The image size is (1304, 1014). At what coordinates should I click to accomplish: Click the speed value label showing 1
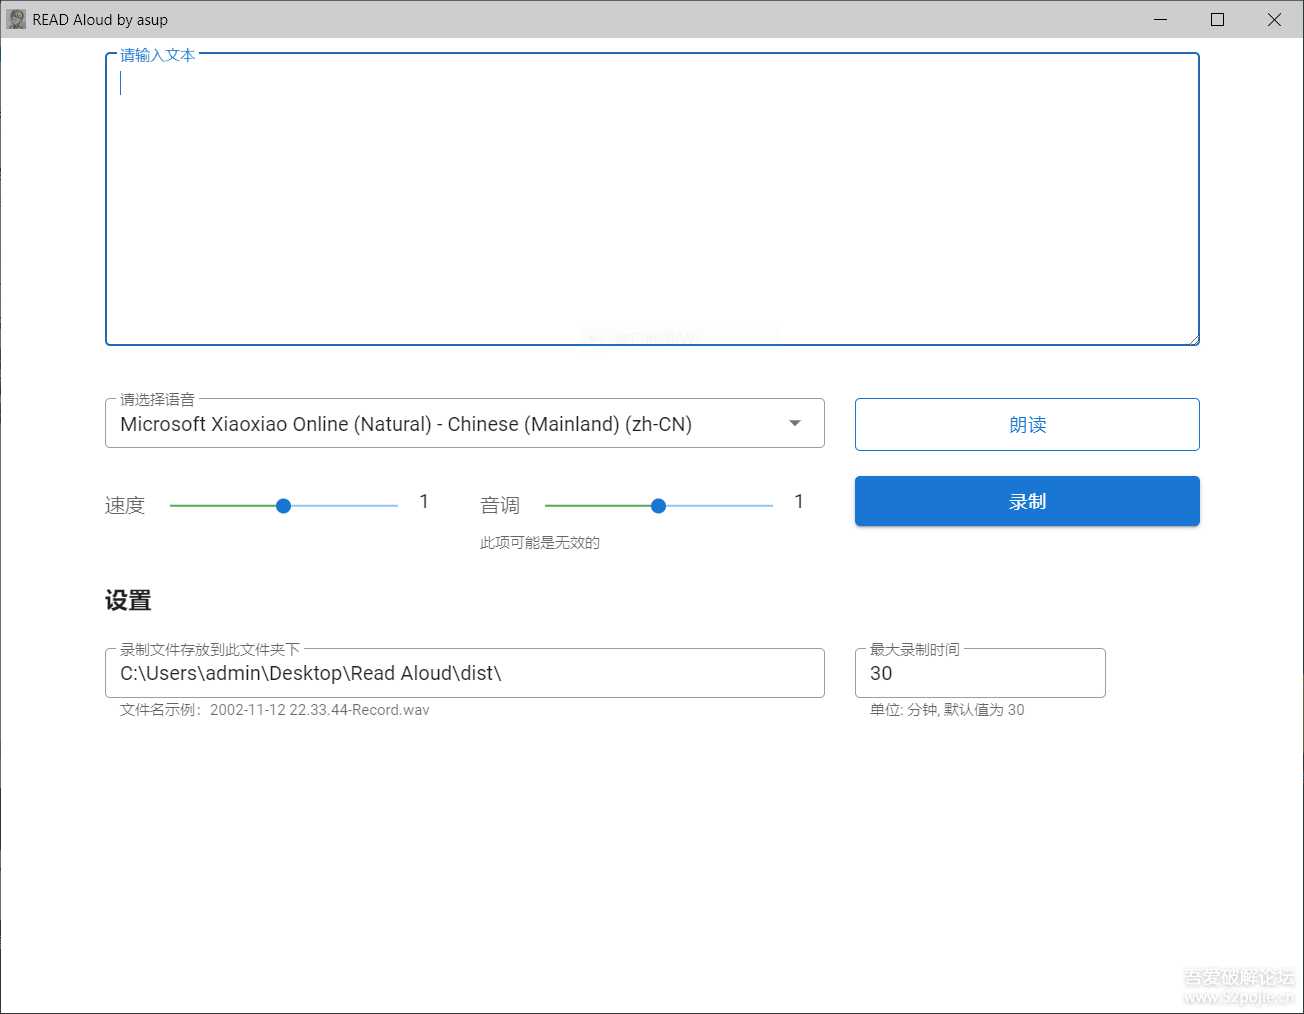pyautogui.click(x=424, y=501)
